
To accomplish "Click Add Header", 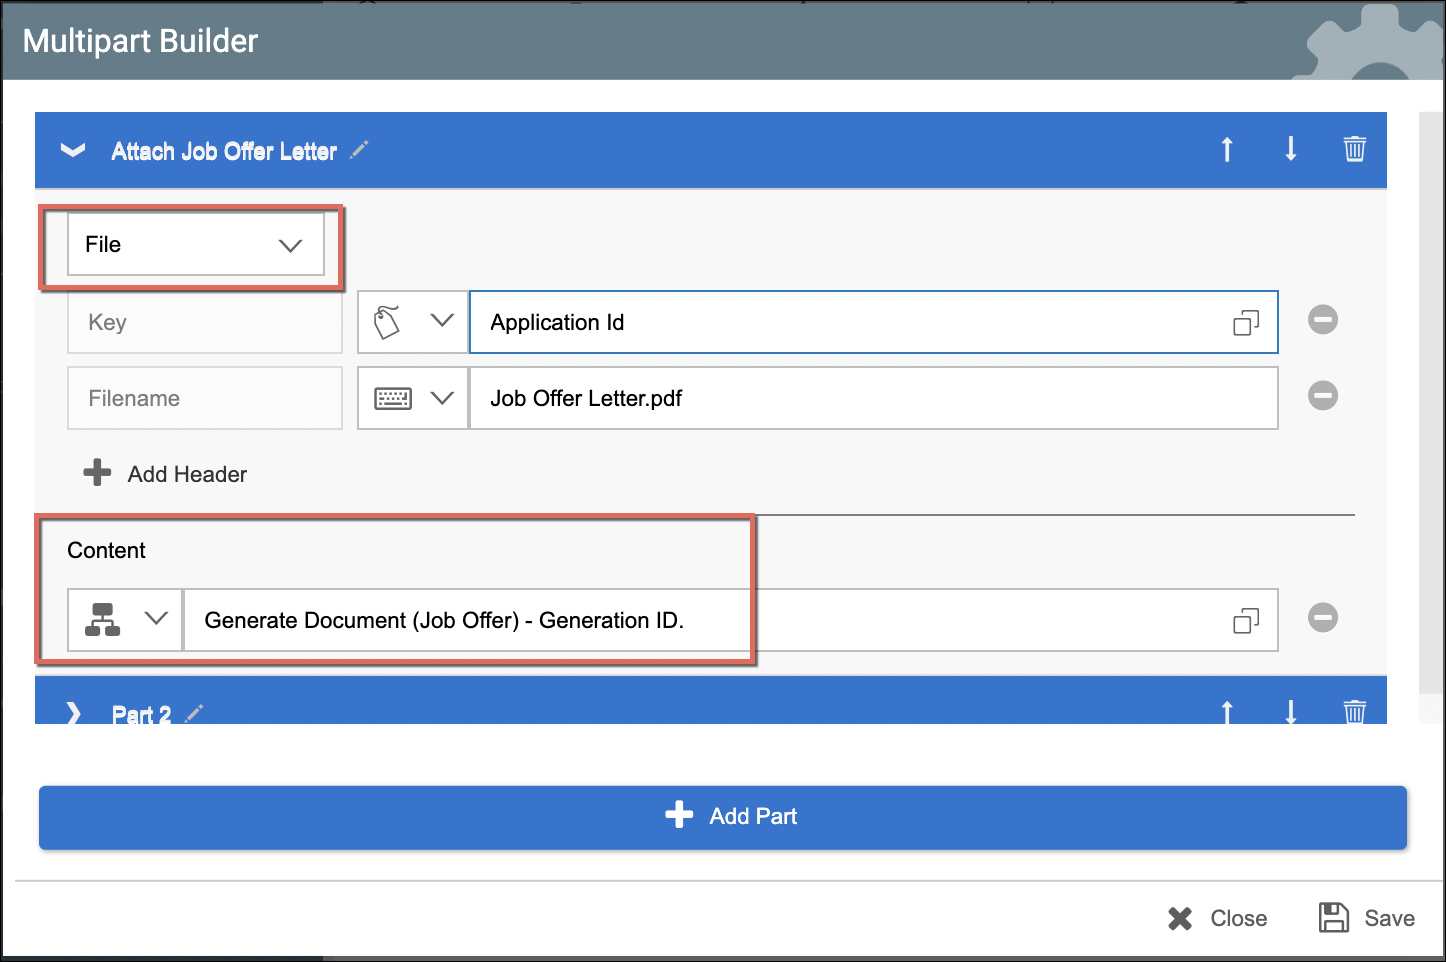I will click(166, 474).
